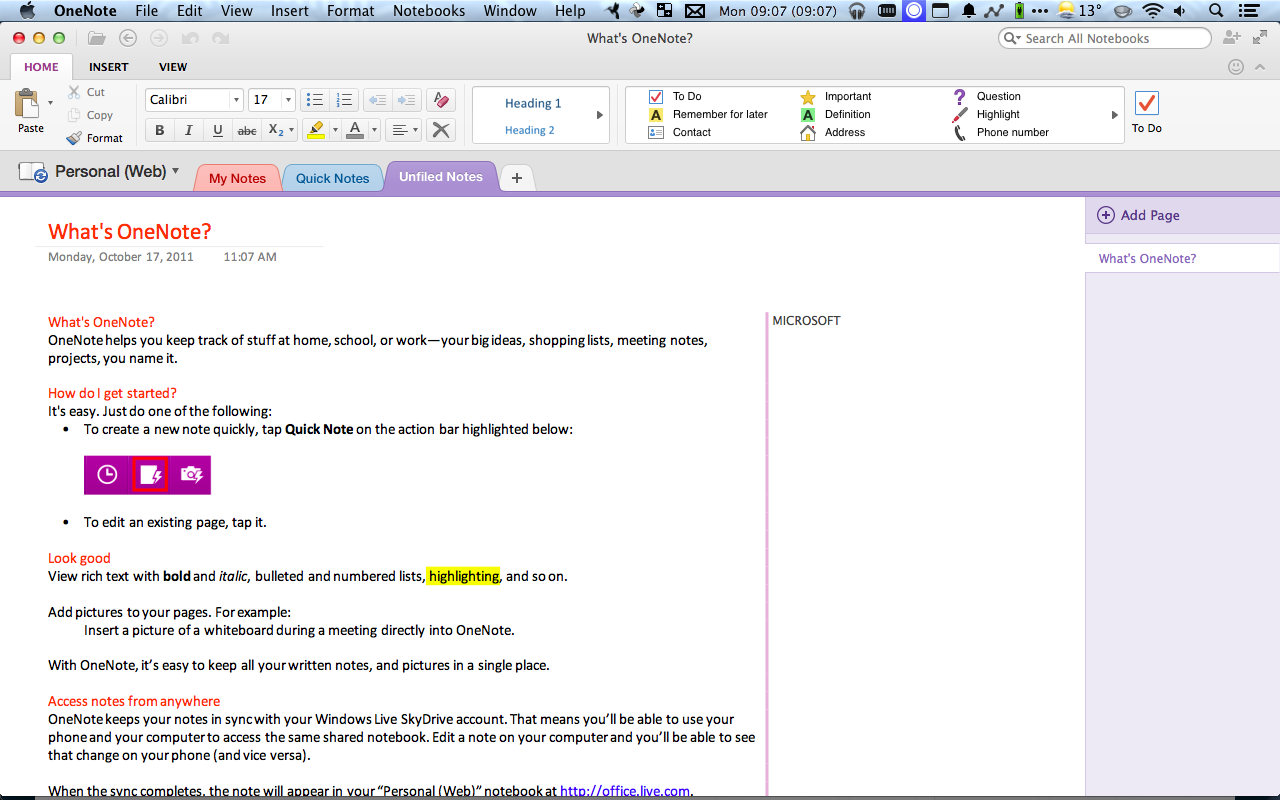The image size is (1280, 800).
Task: Insert a numbered list
Action: click(345, 100)
